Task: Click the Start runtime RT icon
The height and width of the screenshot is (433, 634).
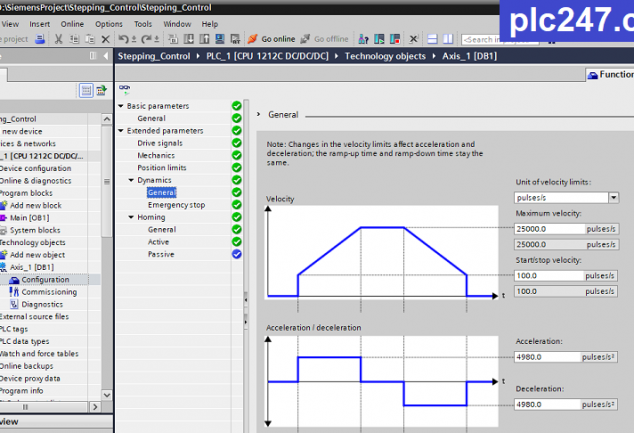Action: tap(235, 39)
